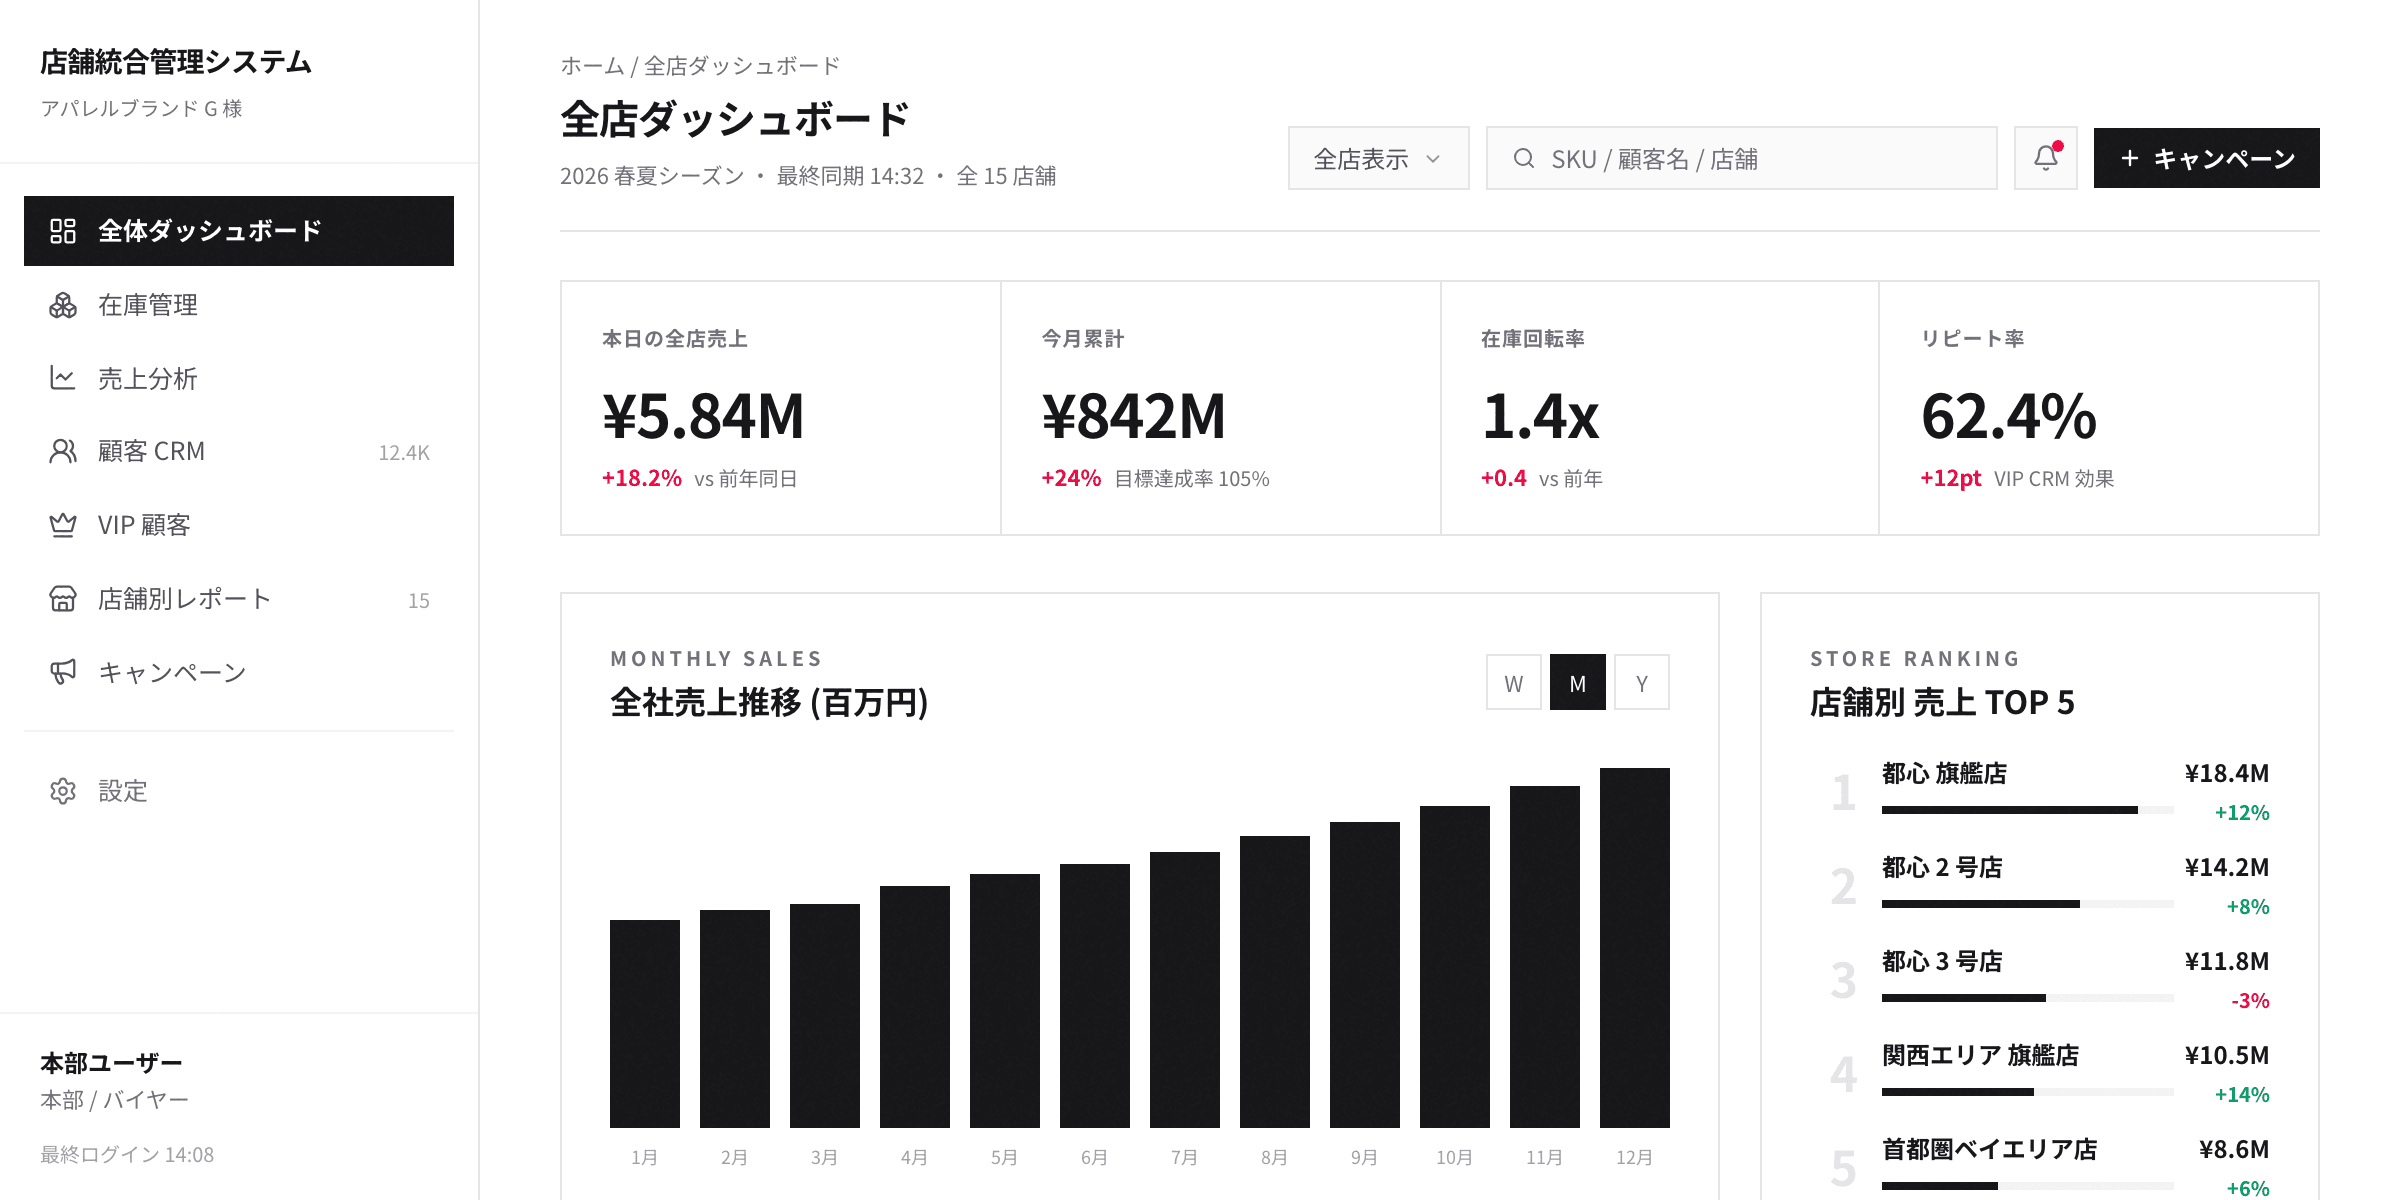
Task: Enable monthly view (M) on sales chart
Action: 1577,682
